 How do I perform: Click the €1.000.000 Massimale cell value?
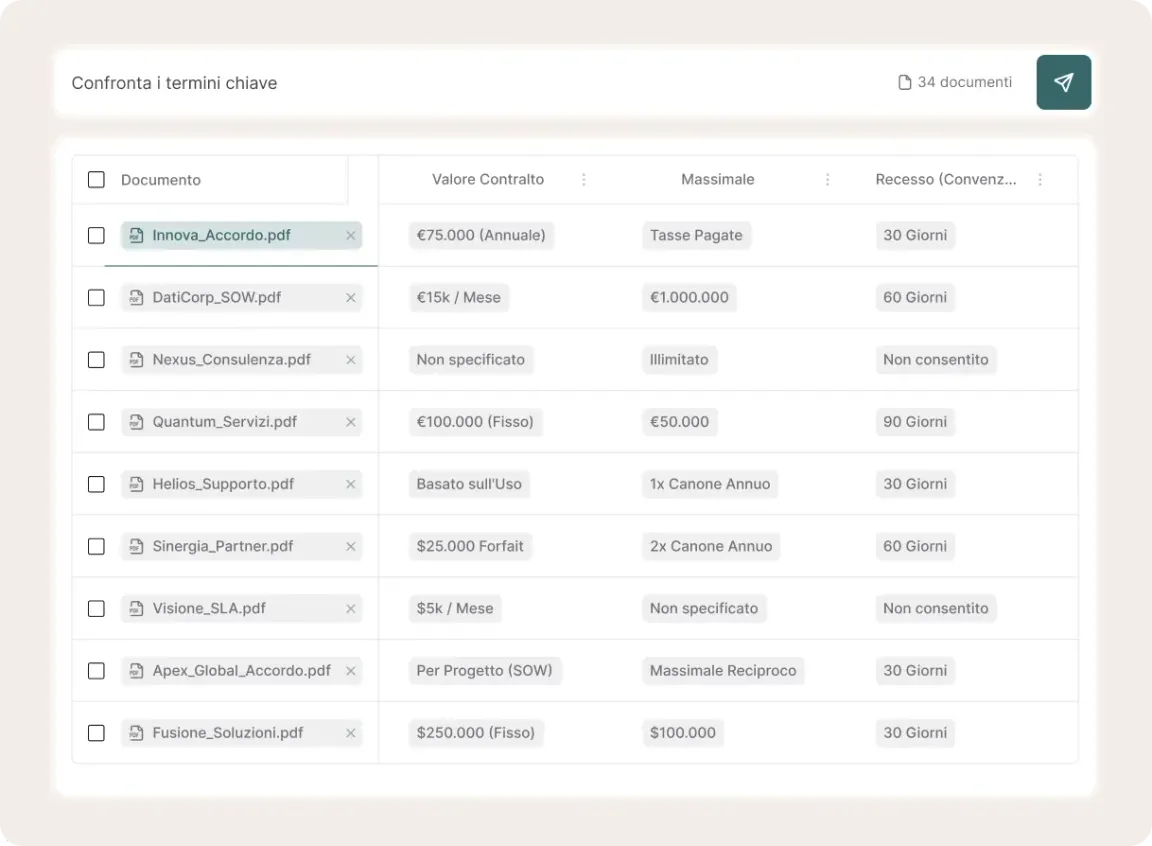689,298
